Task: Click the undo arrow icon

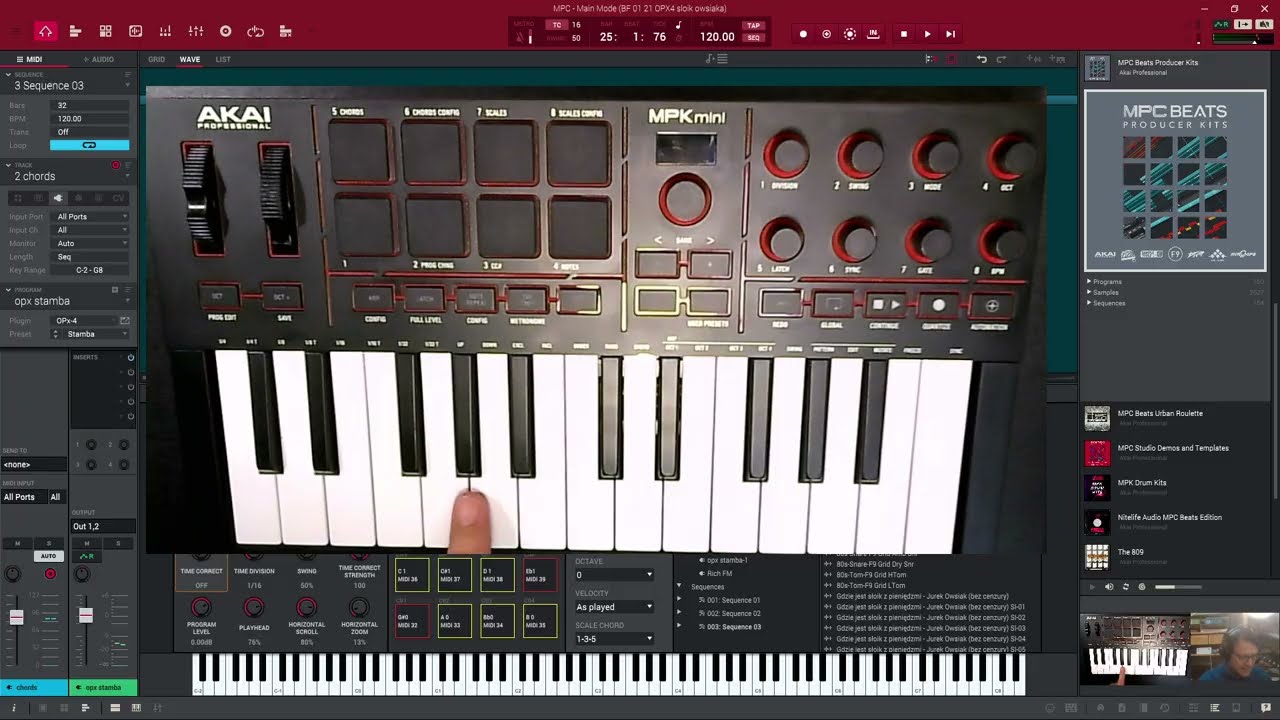Action: point(981,59)
